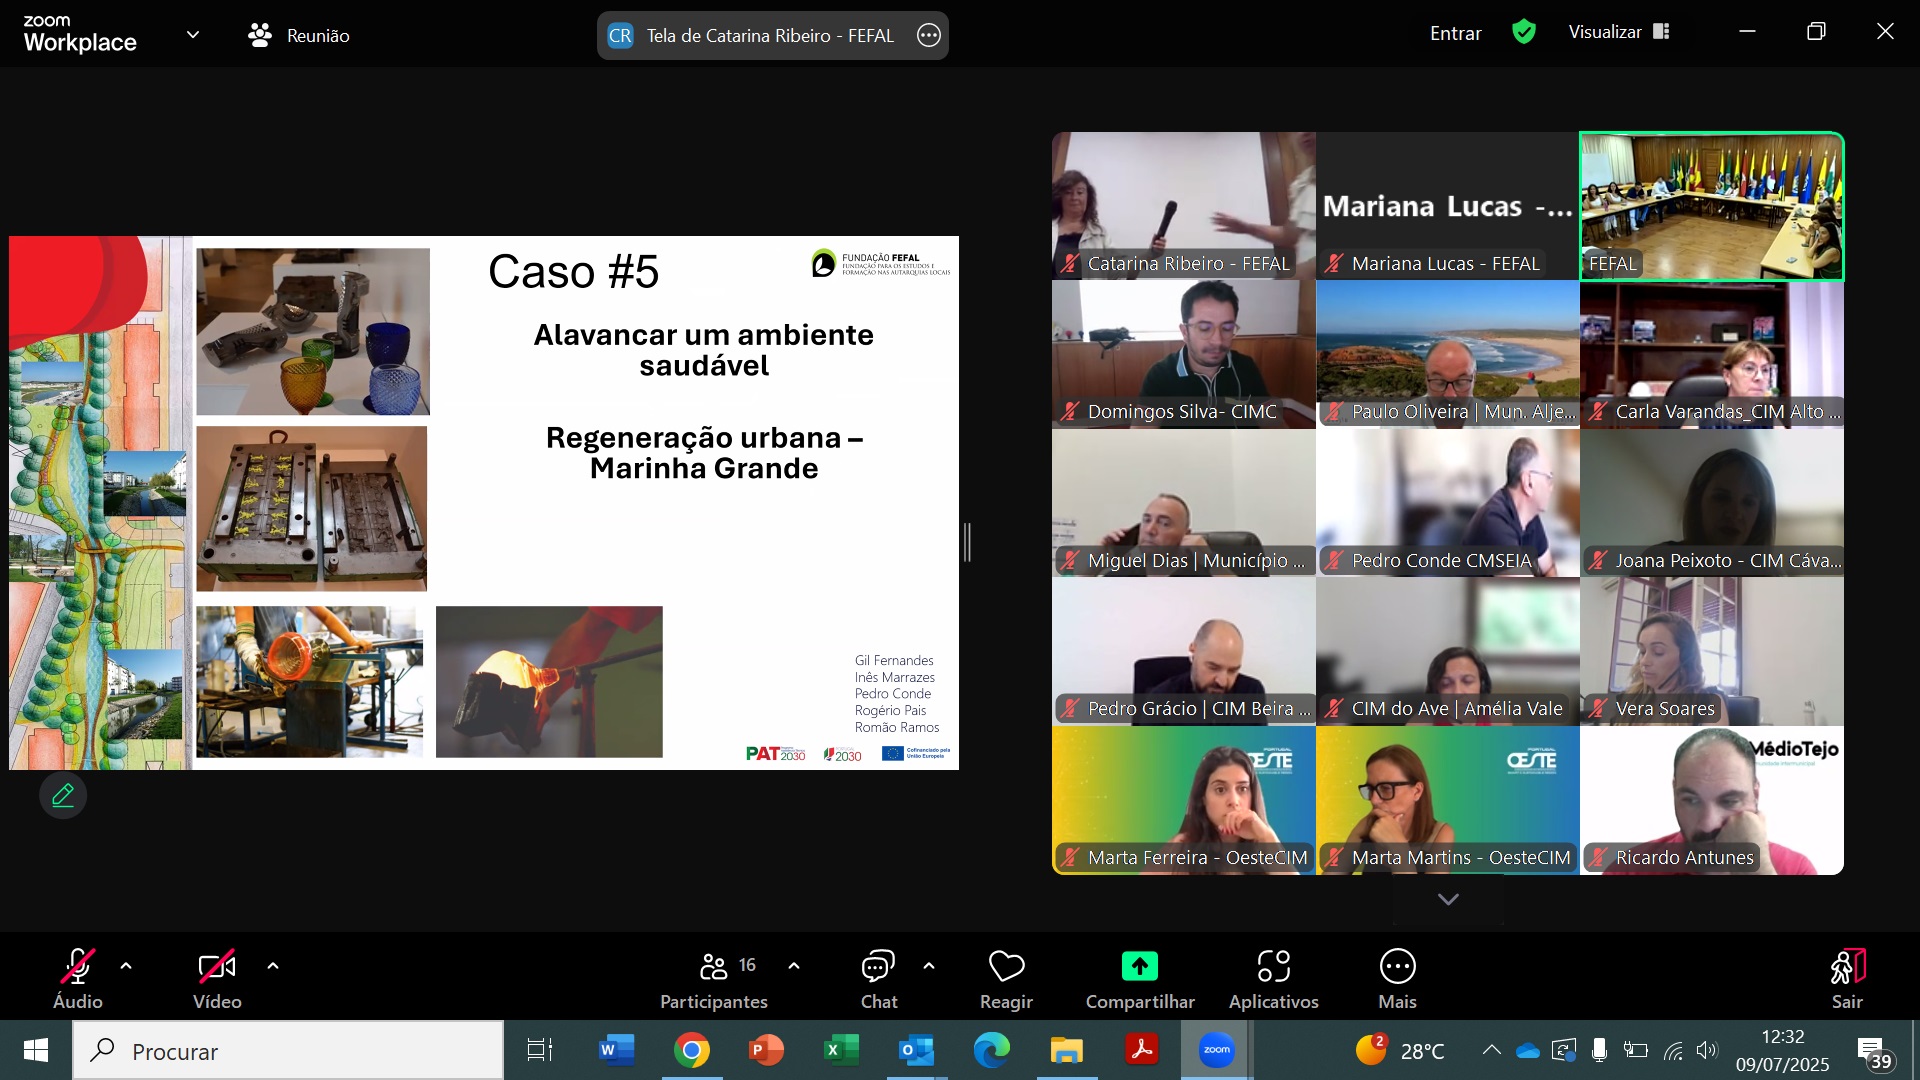This screenshot has height=1080, width=1920.
Task: Click the Entrar sign in button
Action: click(1455, 33)
